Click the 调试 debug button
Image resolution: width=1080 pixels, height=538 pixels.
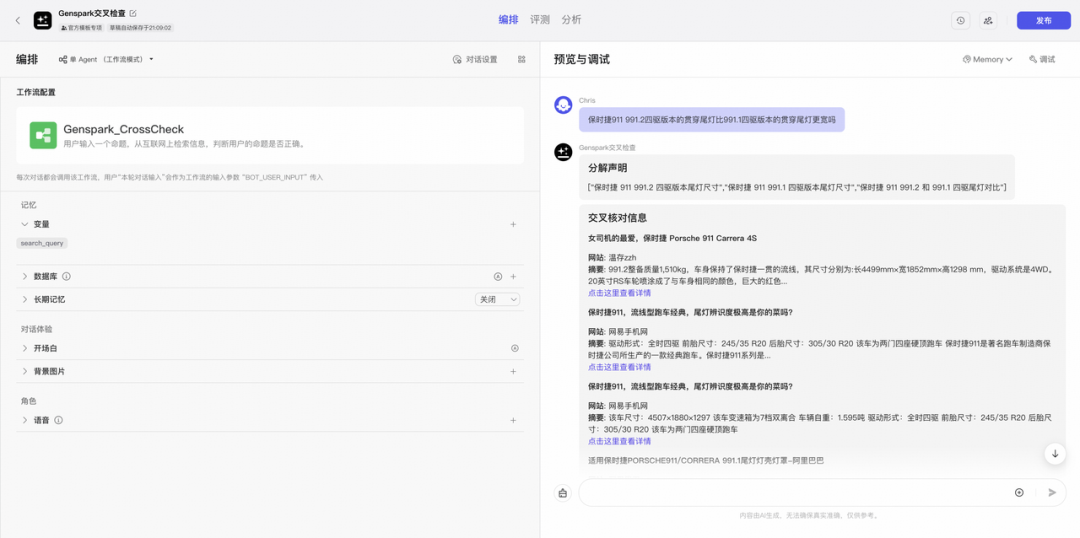pyautogui.click(x=1042, y=59)
